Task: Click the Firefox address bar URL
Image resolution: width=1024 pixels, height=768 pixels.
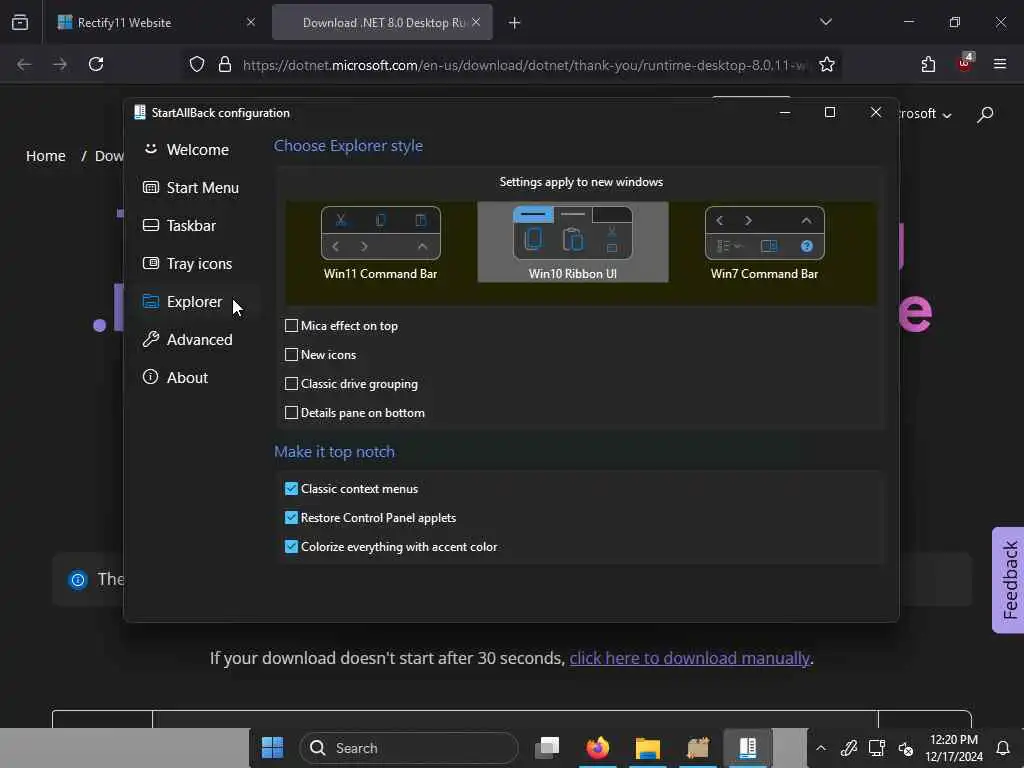Action: (524, 65)
